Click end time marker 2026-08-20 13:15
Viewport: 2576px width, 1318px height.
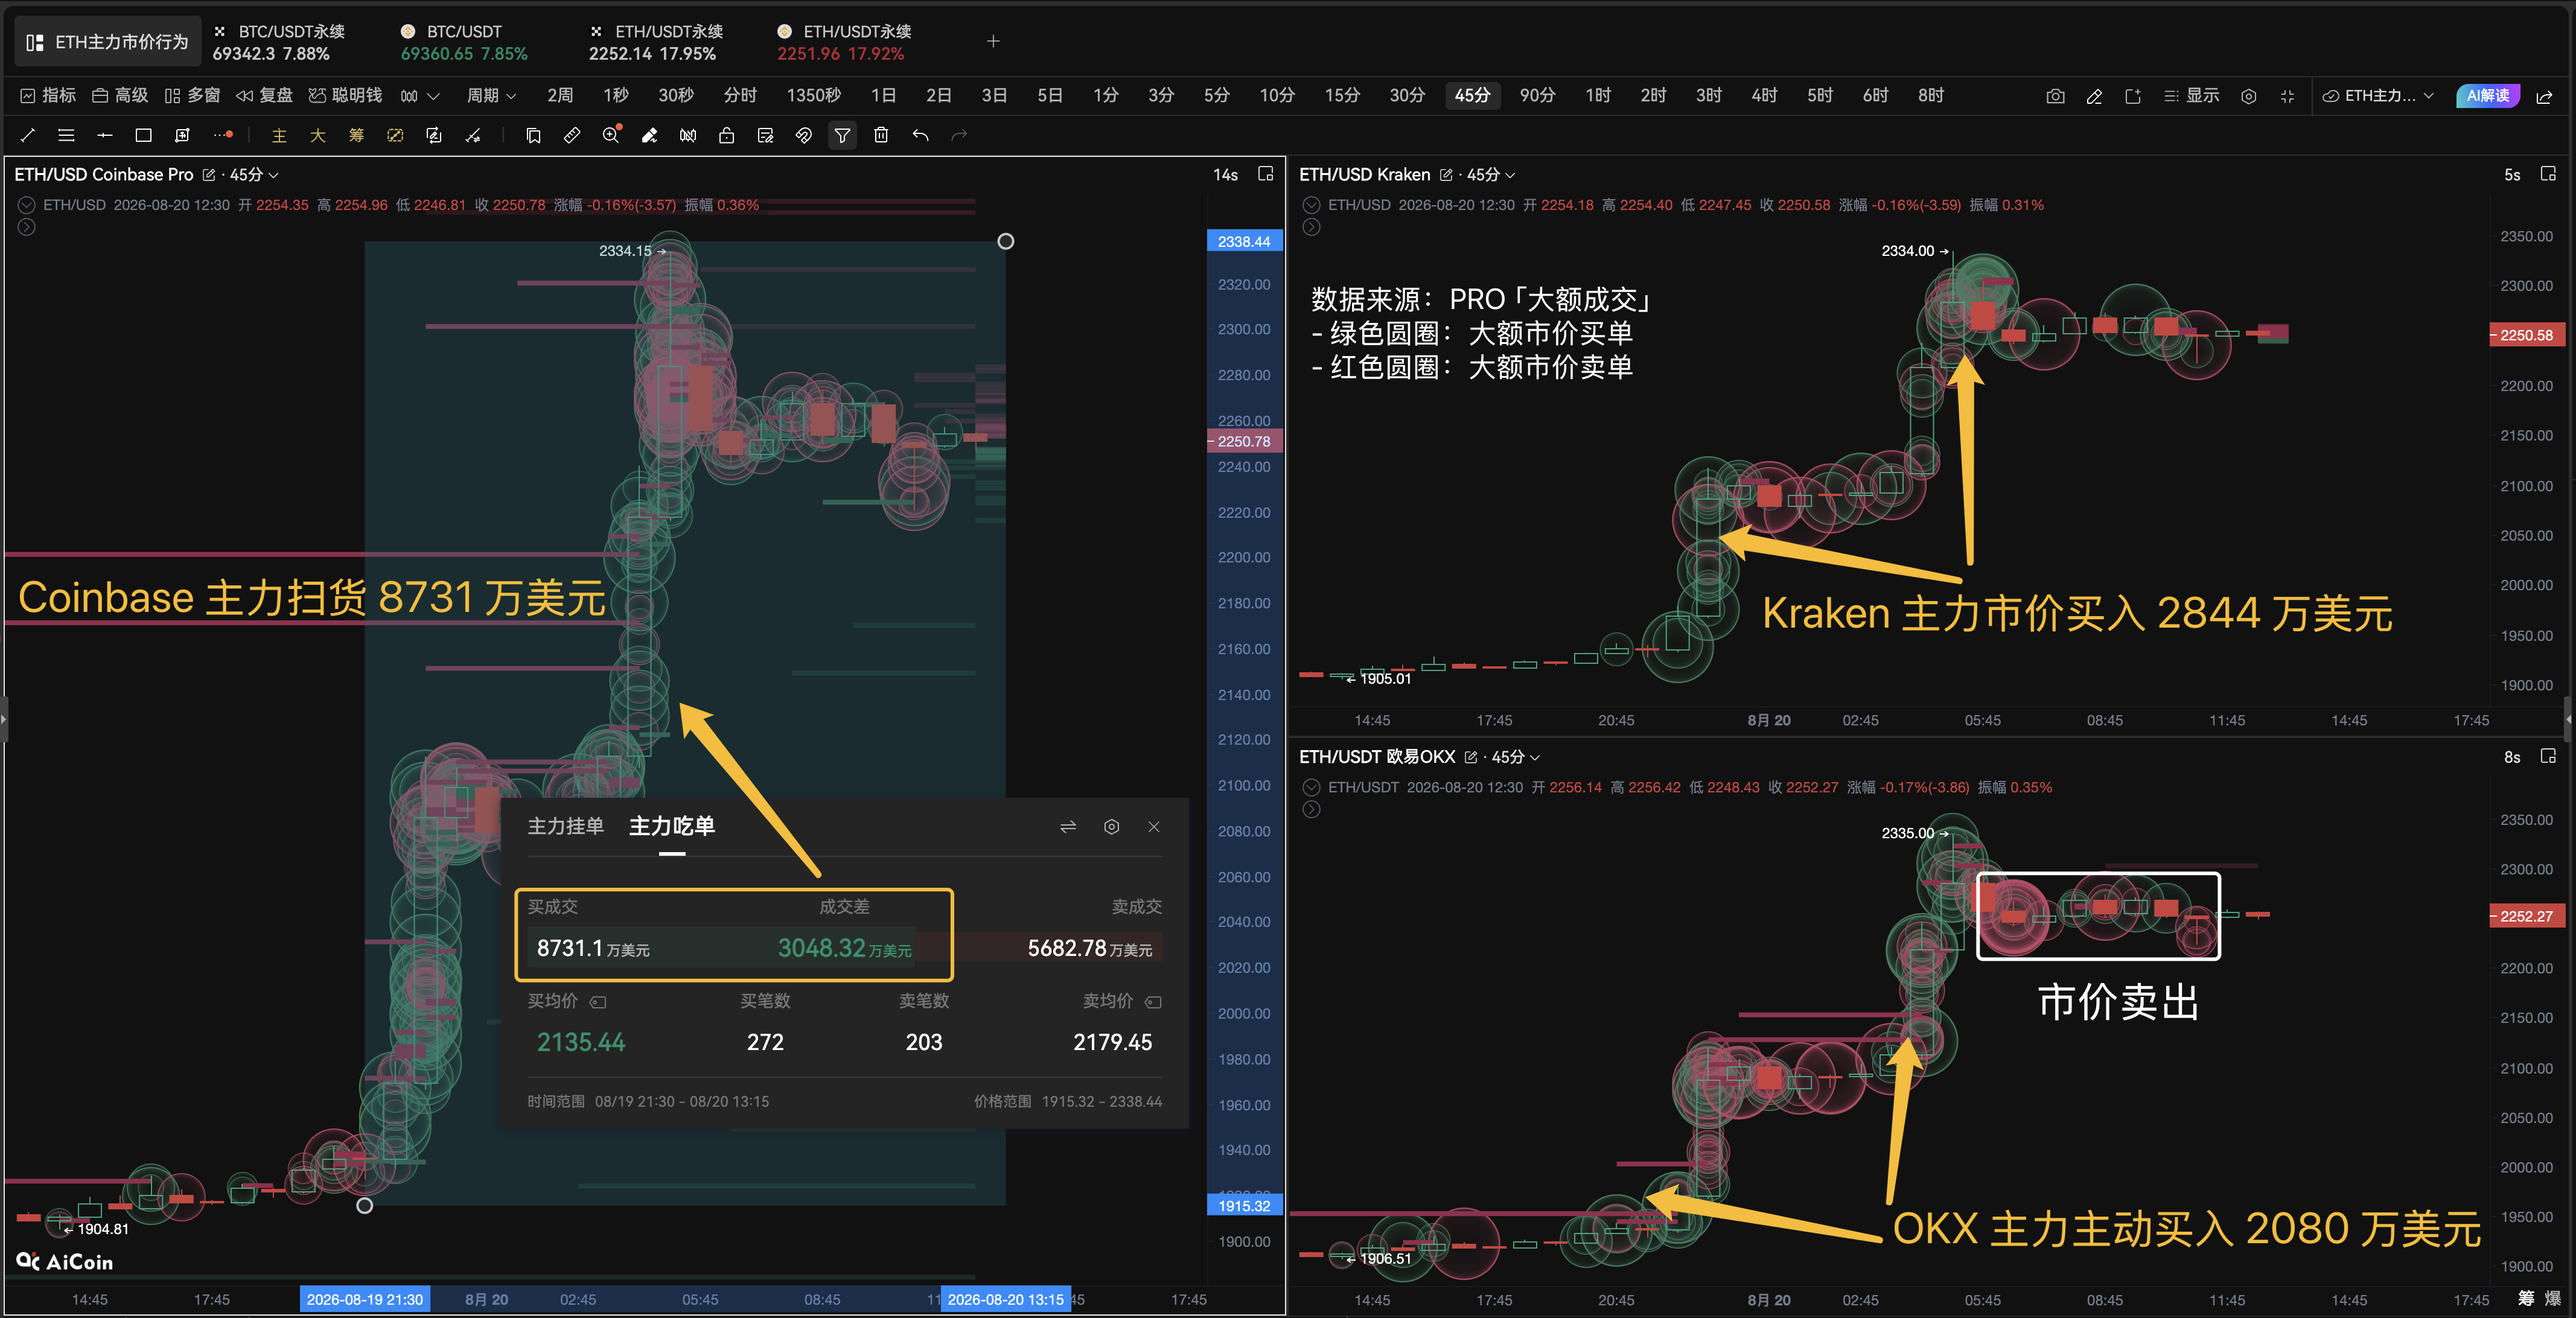(x=1006, y=1299)
